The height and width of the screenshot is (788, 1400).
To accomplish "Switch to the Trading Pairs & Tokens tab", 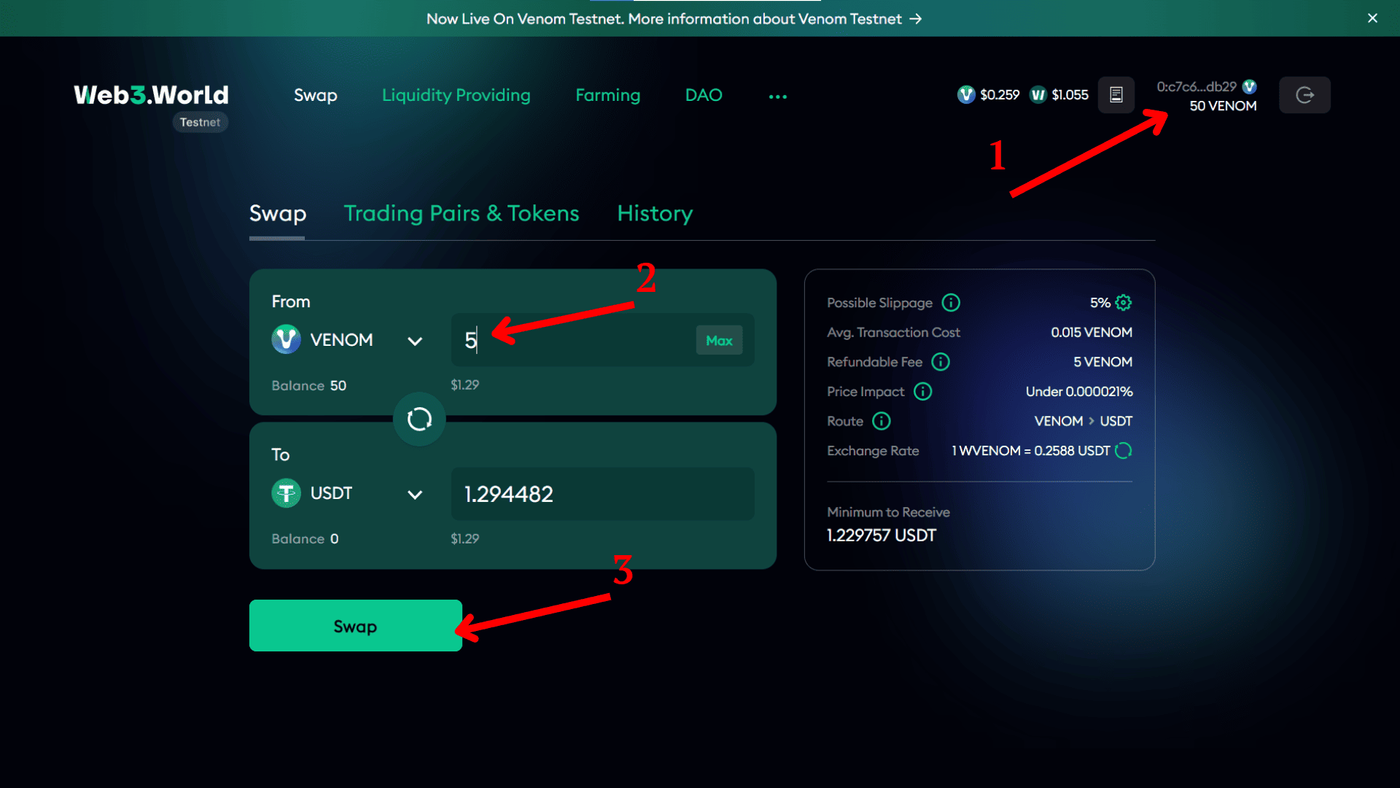I will click(x=461, y=213).
